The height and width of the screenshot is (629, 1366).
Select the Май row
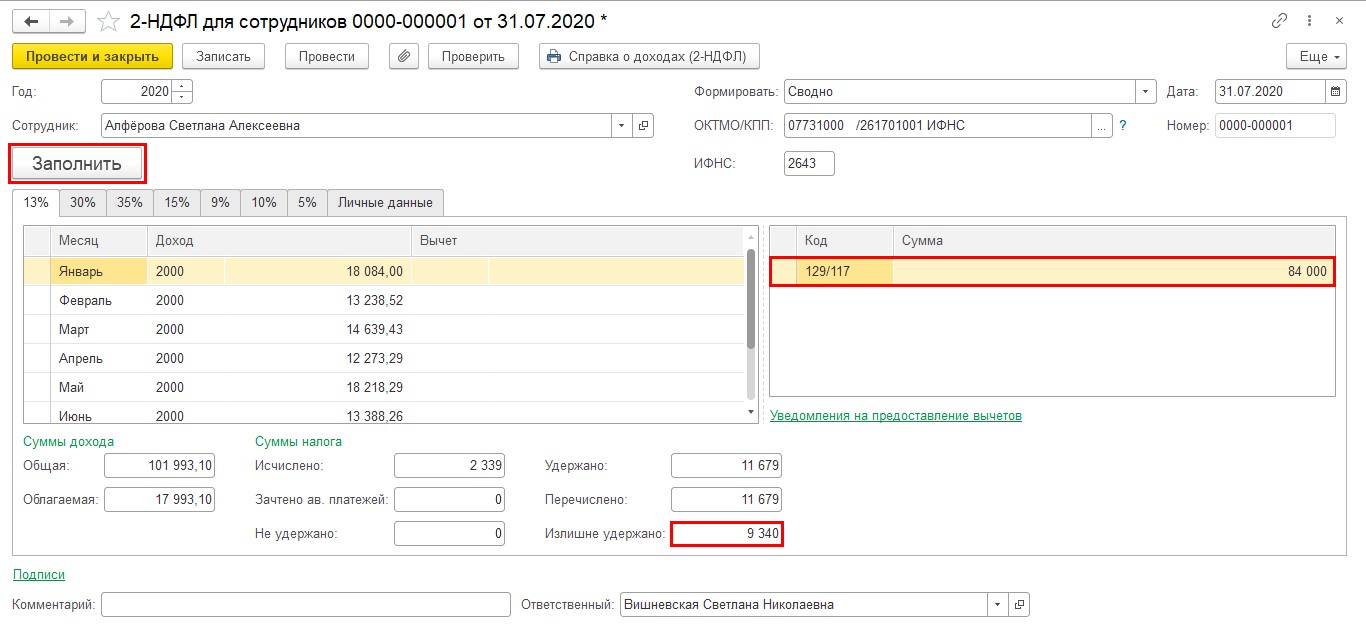pyautogui.click(x=384, y=387)
